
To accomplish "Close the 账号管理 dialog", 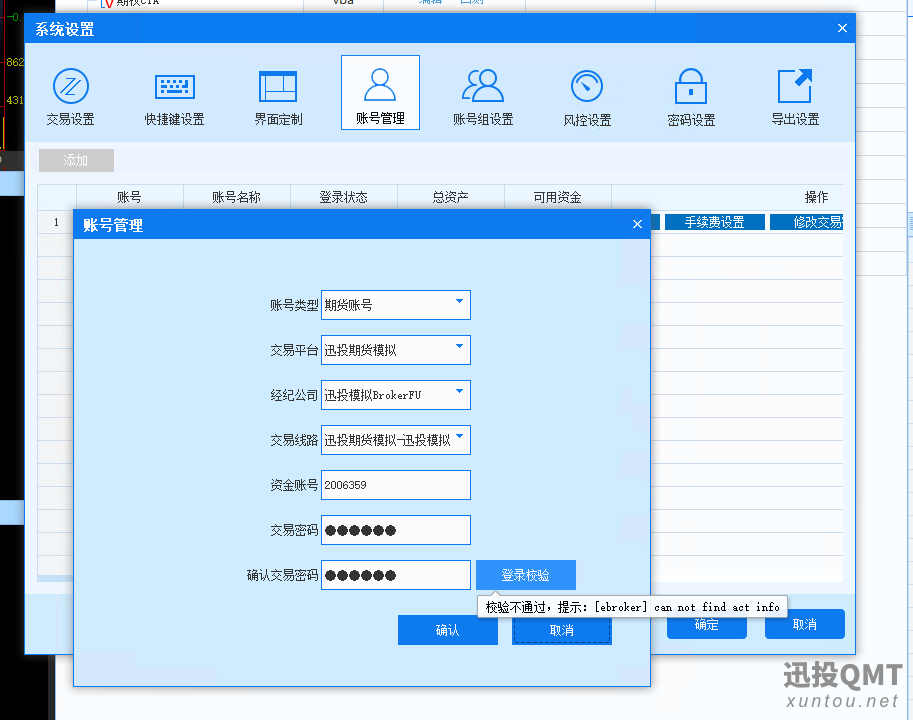I will point(637,224).
